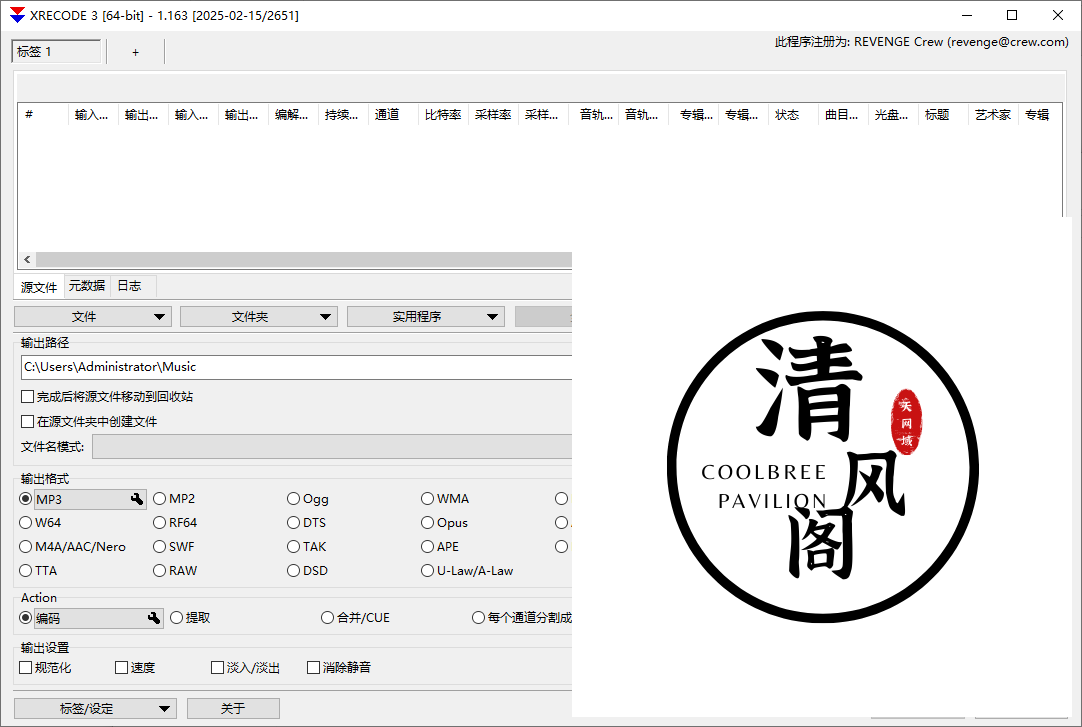Choose WMA as output format
The width and height of the screenshot is (1082, 727).
click(427, 499)
